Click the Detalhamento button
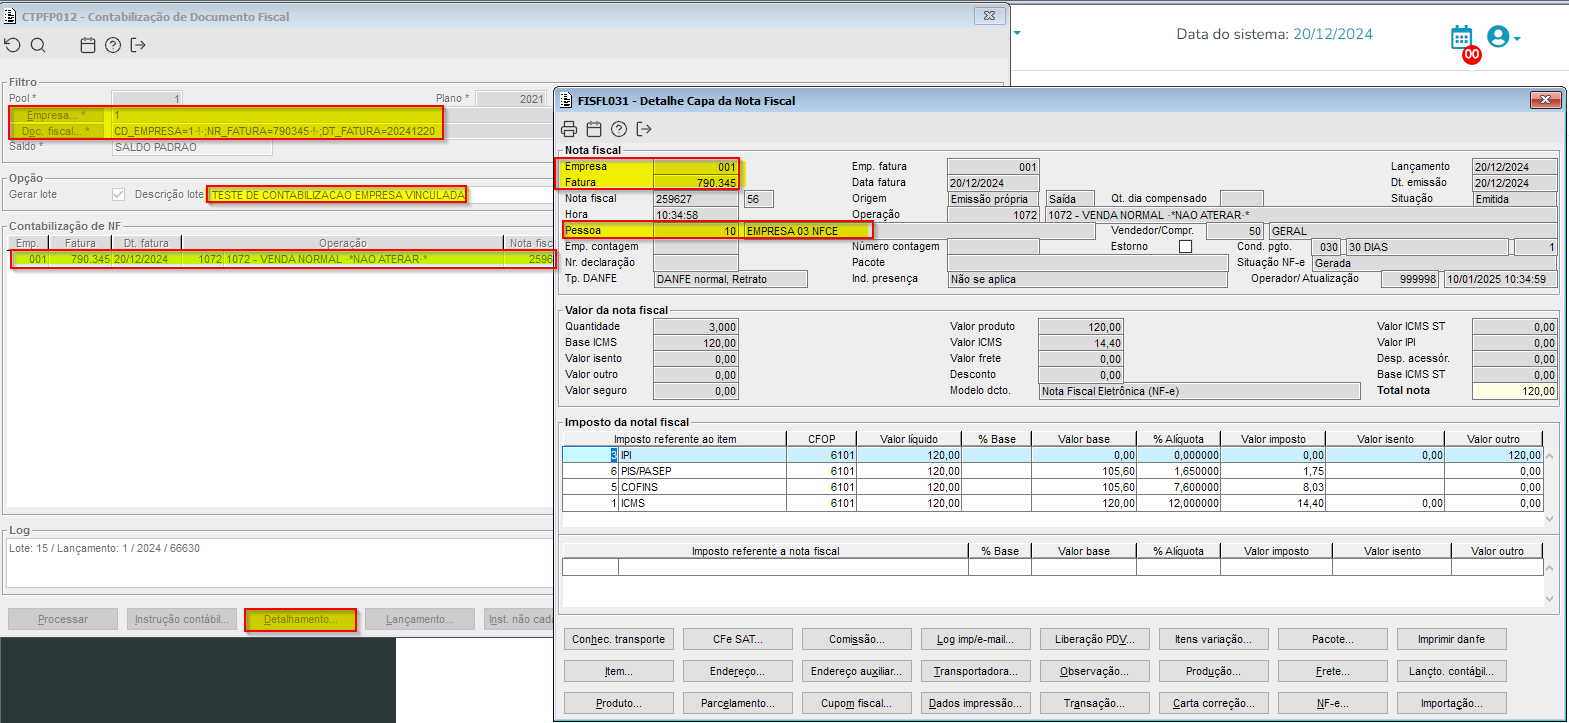Viewport: 1569px width, 723px height. [x=300, y=620]
